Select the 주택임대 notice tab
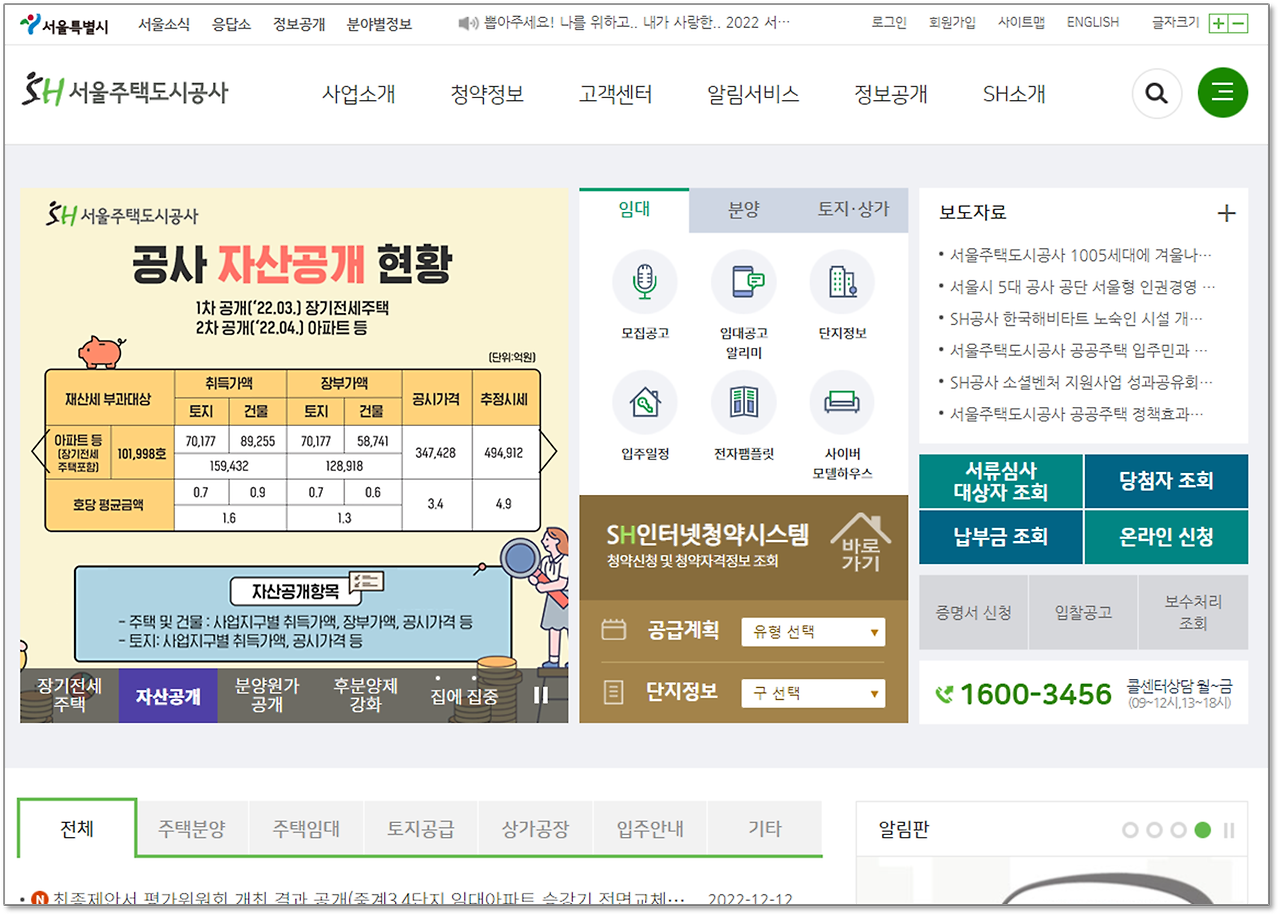 tap(306, 829)
